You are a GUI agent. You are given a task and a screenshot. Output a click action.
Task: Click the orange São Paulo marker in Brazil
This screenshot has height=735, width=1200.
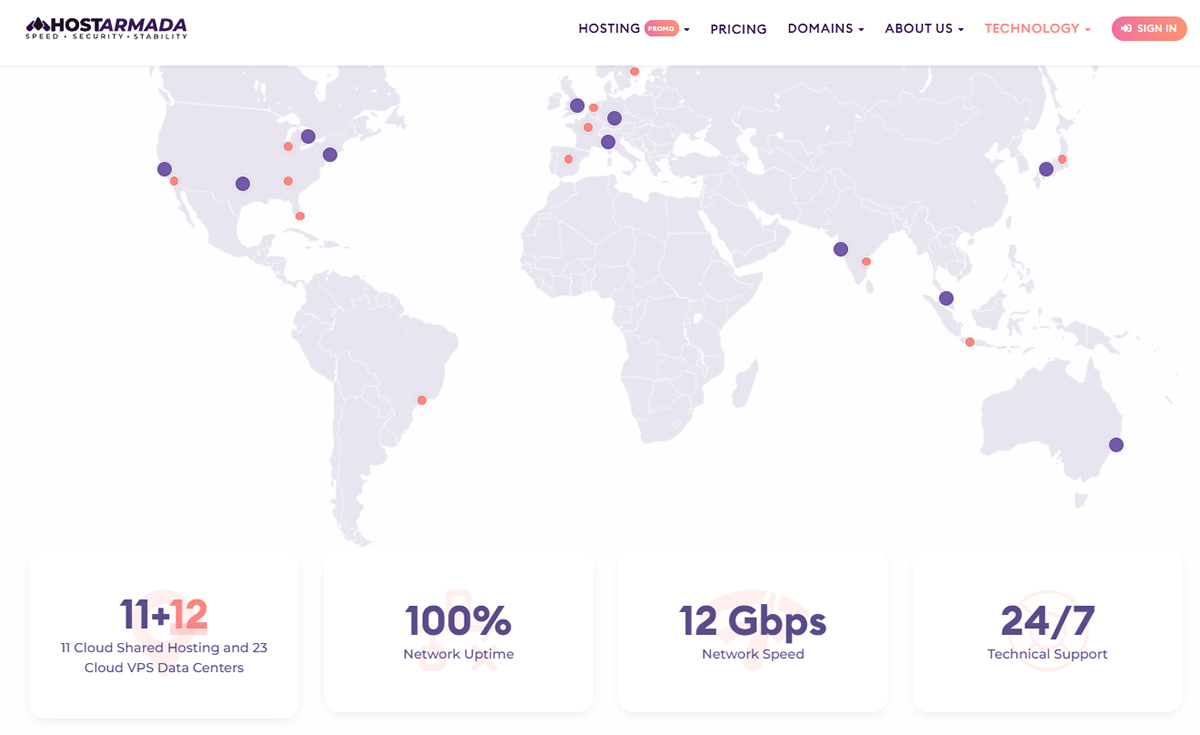click(x=421, y=400)
